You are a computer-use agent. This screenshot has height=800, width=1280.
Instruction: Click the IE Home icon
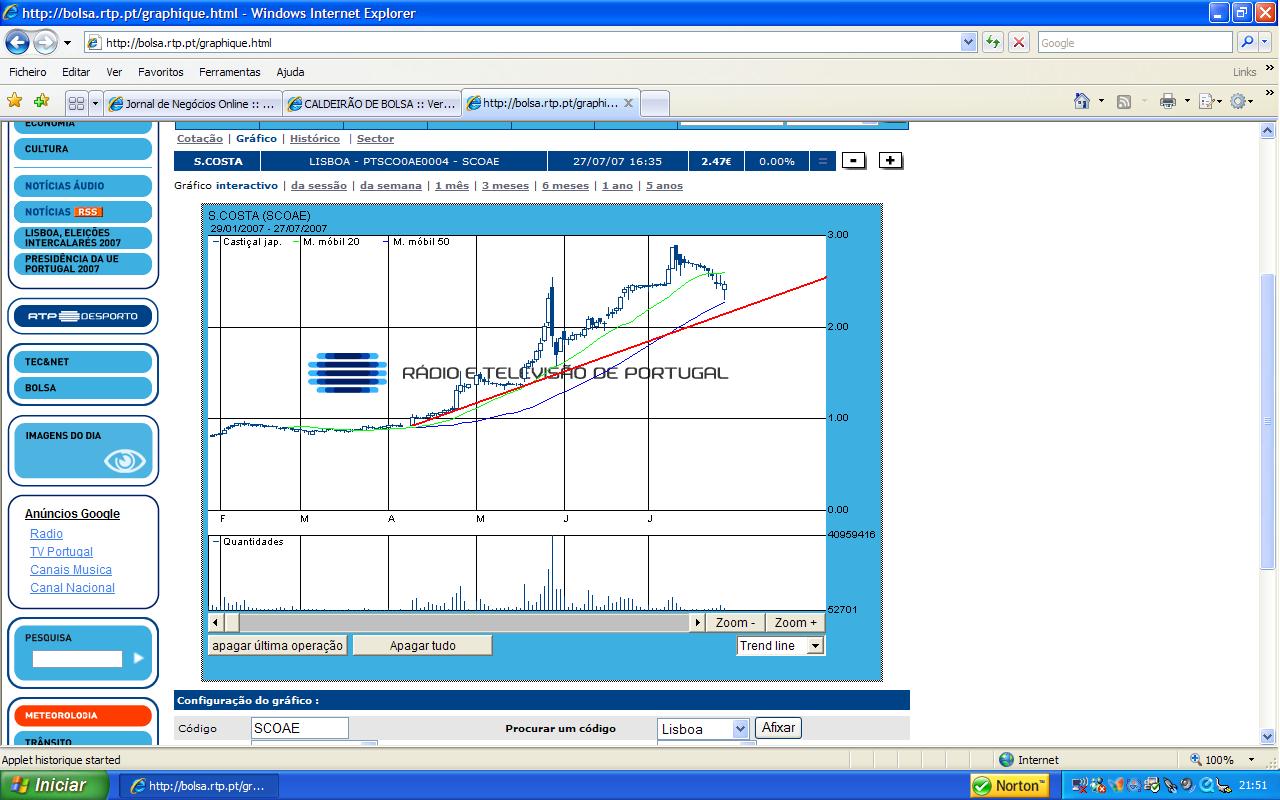pyautogui.click(x=1082, y=101)
